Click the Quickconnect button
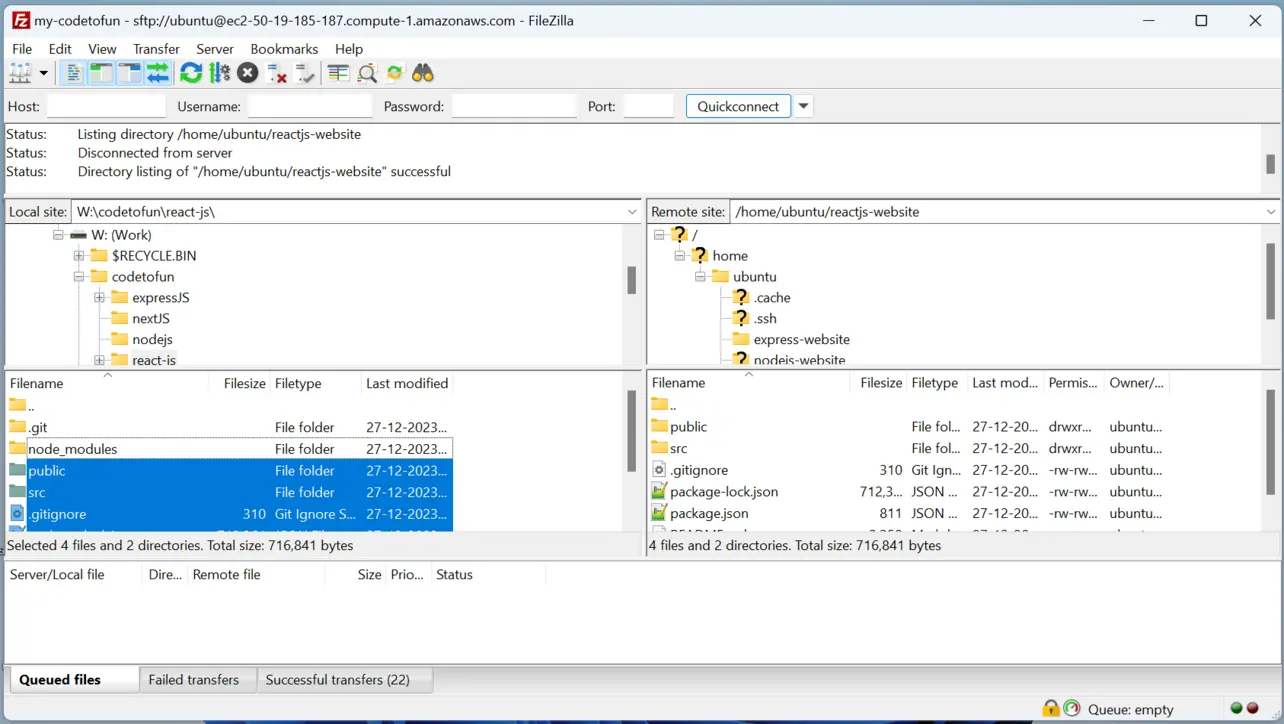This screenshot has height=724, width=1284. coord(738,106)
